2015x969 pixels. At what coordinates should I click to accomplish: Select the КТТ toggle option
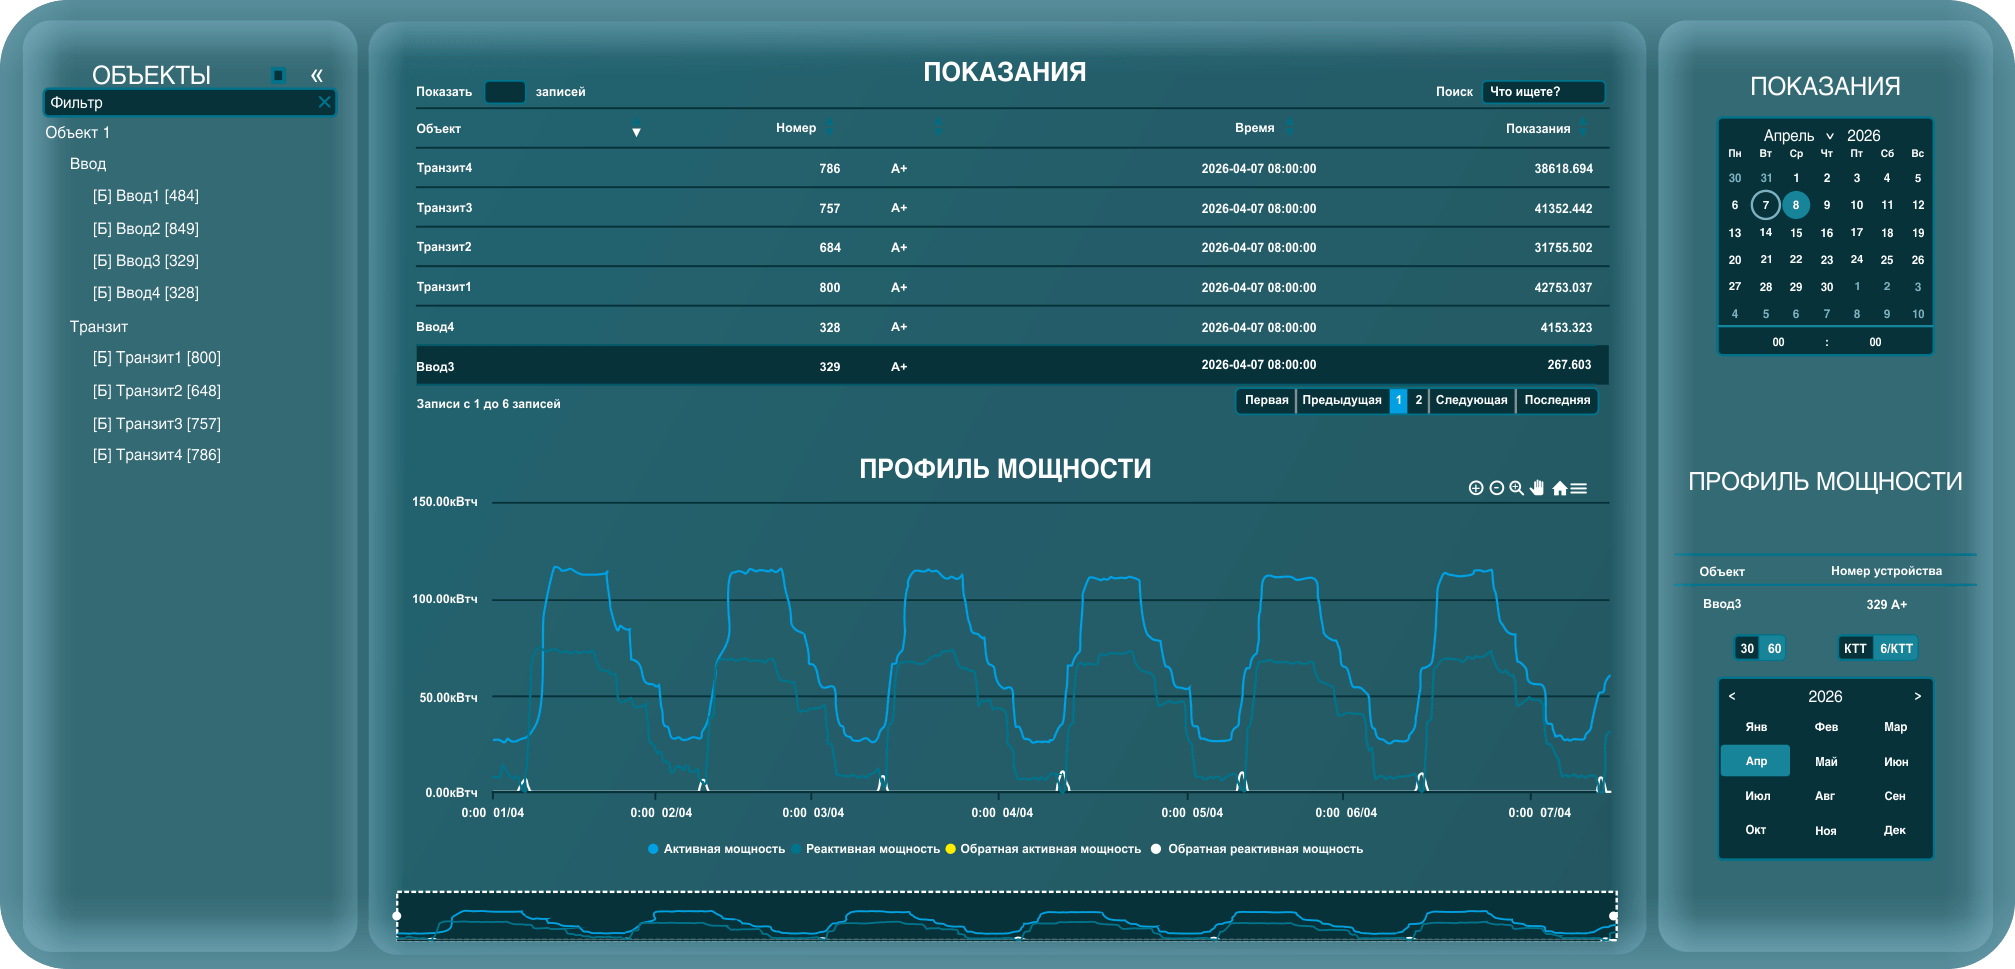[1855, 648]
